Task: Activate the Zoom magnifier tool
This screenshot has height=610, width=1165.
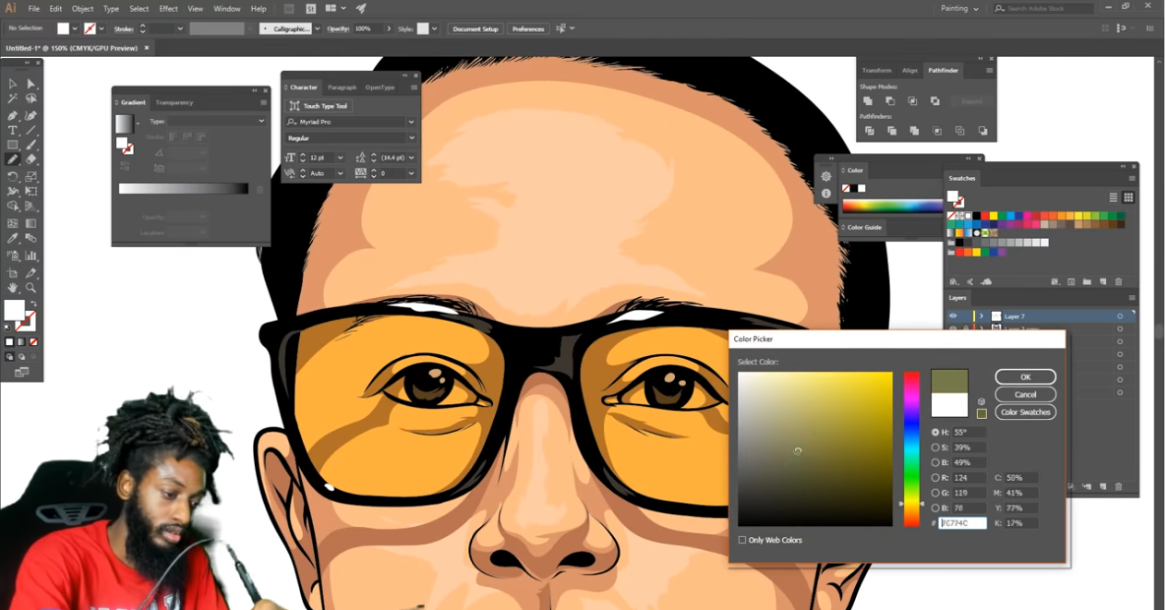Action: (31, 288)
